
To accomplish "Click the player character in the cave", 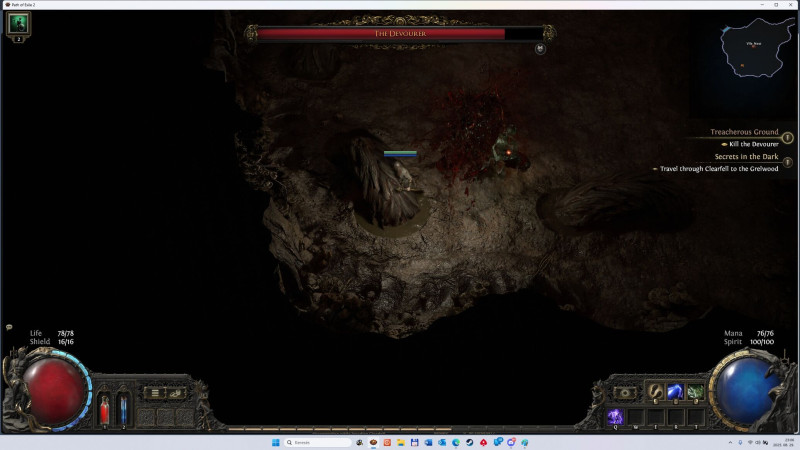I will click(405, 179).
